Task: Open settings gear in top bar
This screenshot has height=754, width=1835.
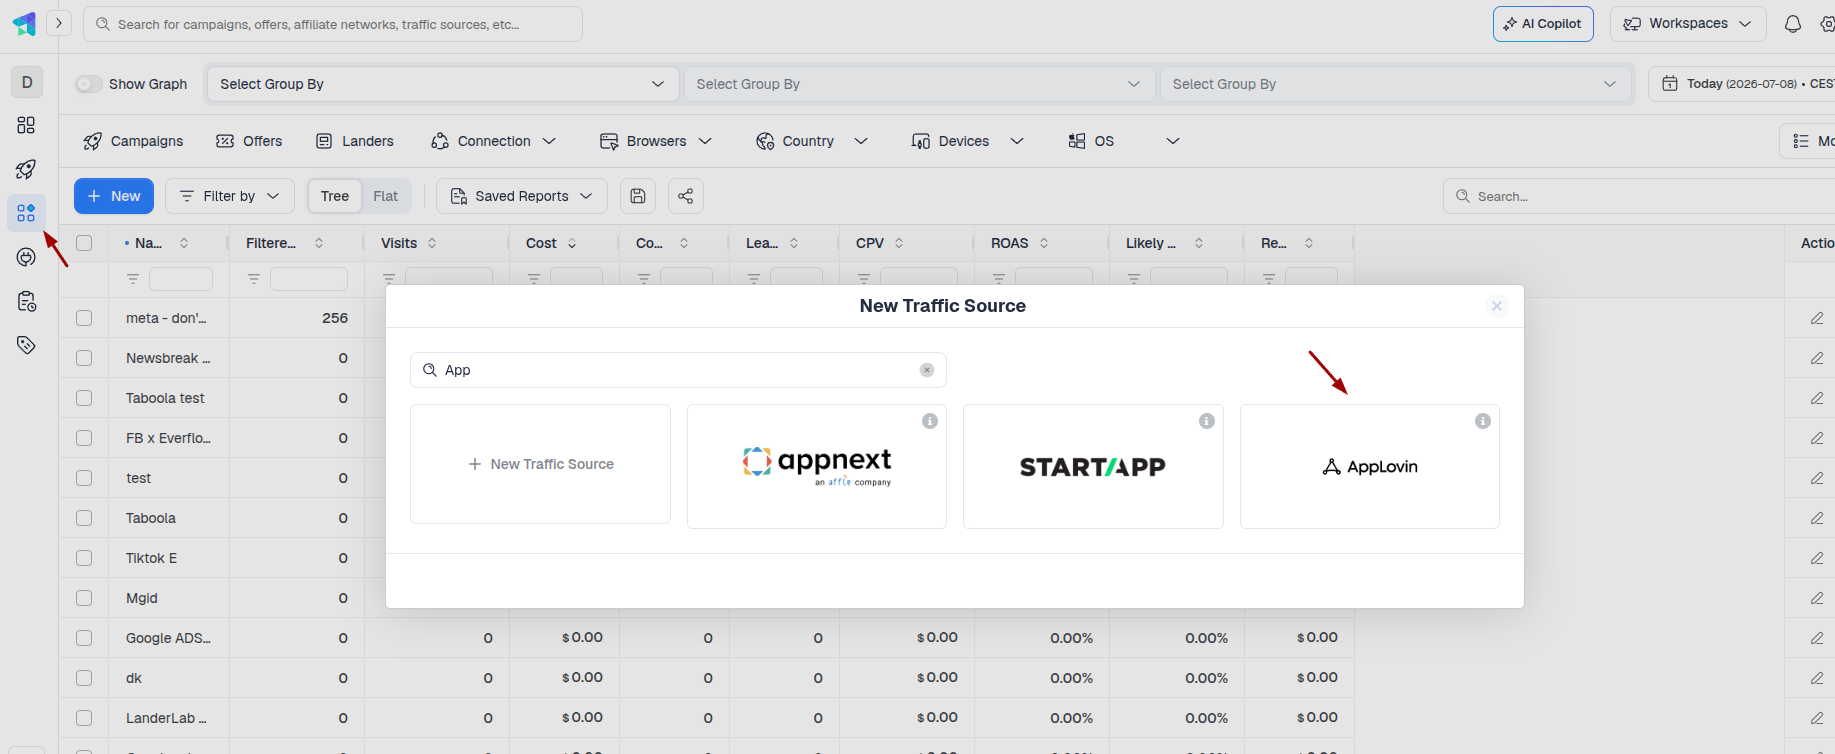Action: pos(1827,24)
